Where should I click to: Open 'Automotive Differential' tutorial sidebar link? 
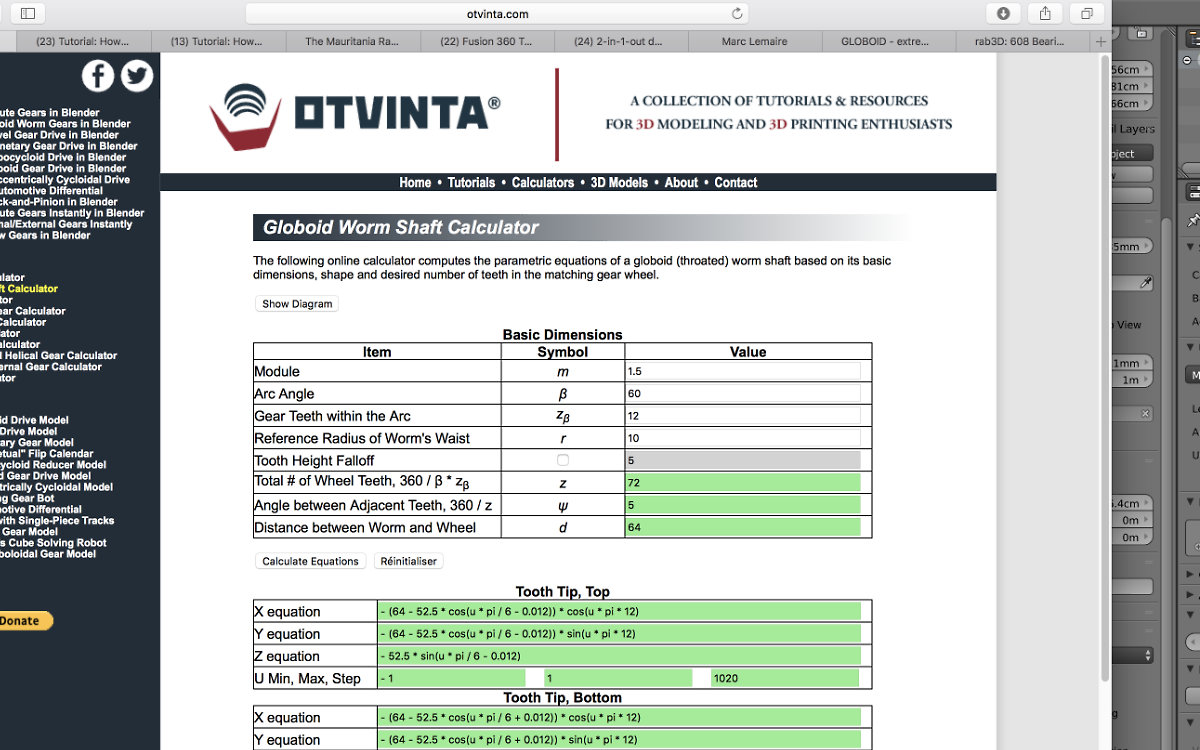coord(51,190)
